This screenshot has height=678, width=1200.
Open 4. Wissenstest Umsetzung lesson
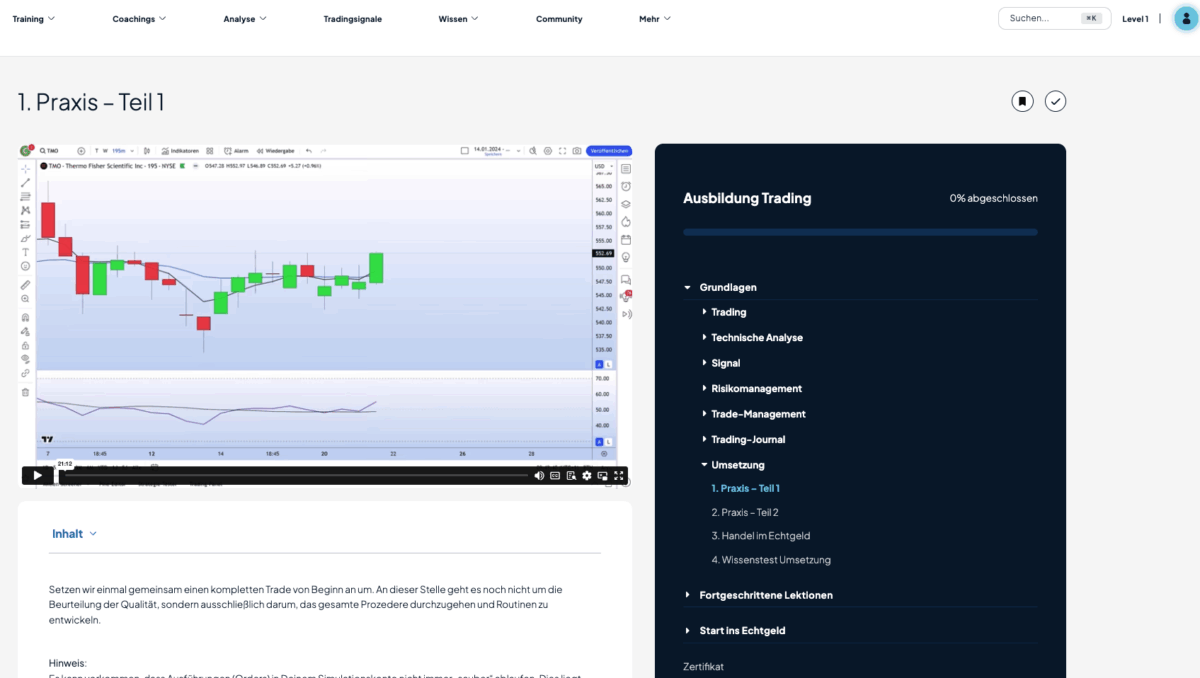pyautogui.click(x=770, y=560)
